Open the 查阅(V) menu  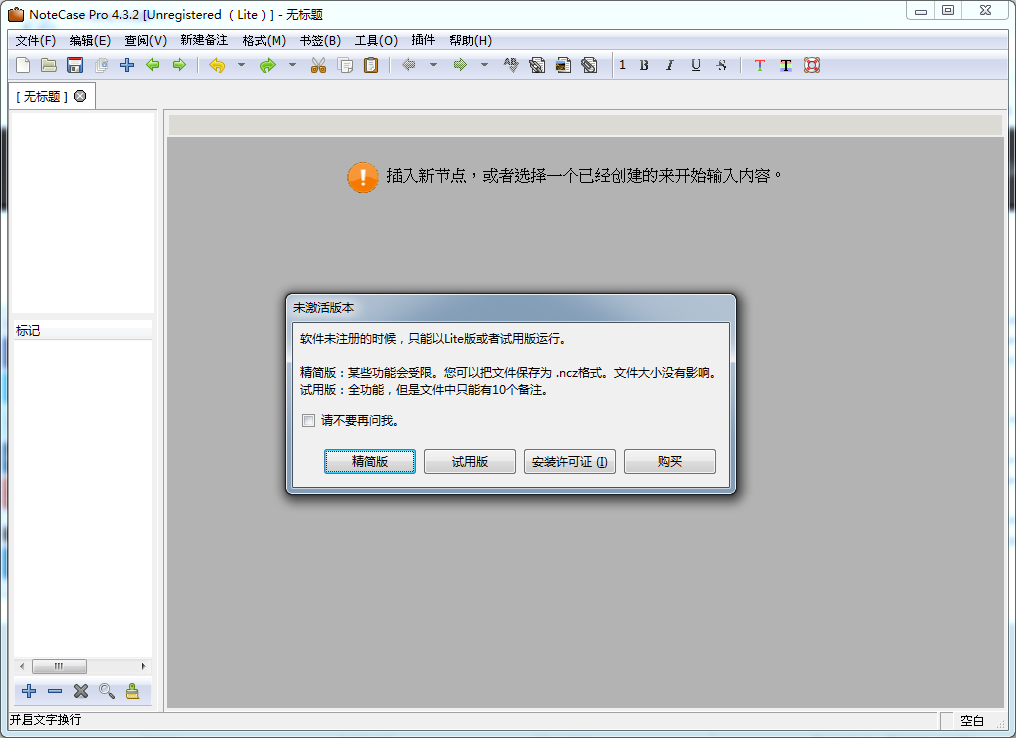pyautogui.click(x=146, y=41)
